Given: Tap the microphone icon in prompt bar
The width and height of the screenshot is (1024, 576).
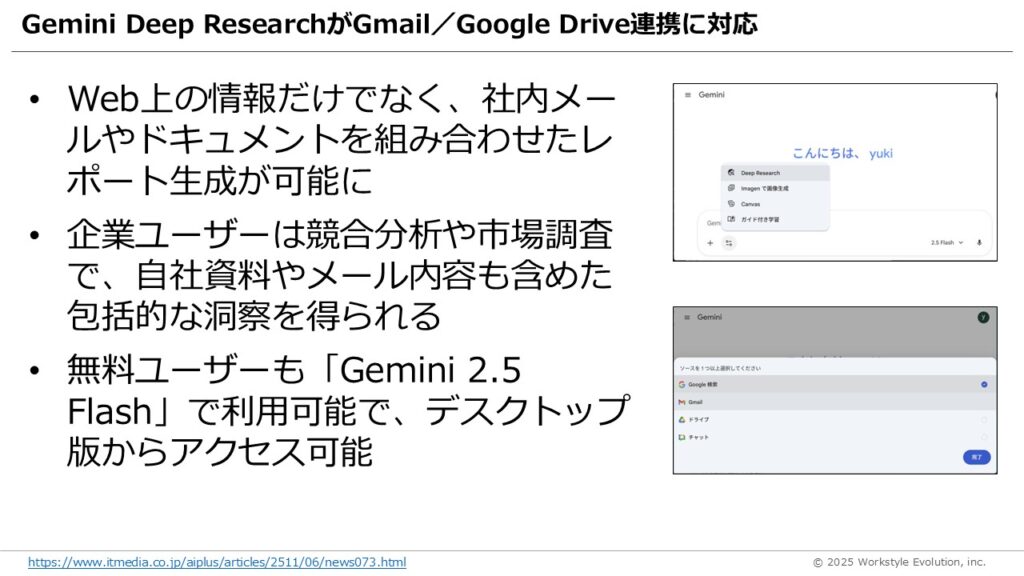Looking at the screenshot, I should [x=979, y=243].
